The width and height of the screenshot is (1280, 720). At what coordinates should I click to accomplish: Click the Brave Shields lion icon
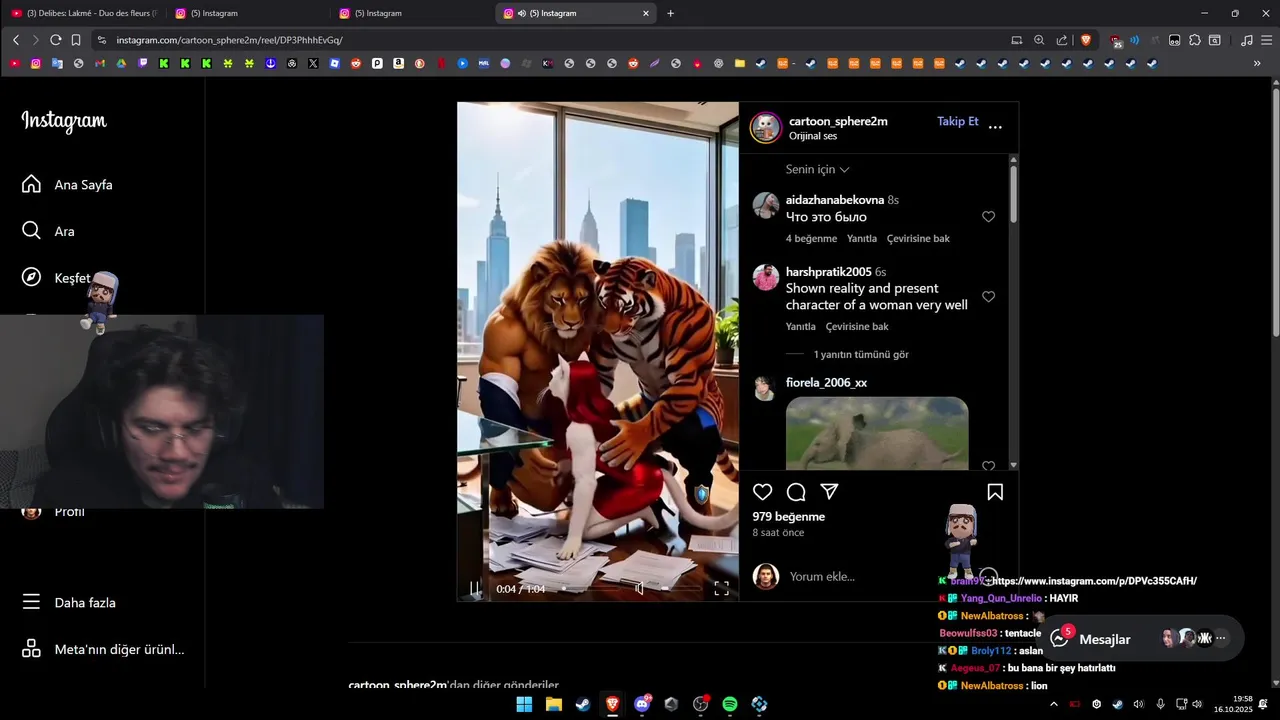[x=1086, y=40]
